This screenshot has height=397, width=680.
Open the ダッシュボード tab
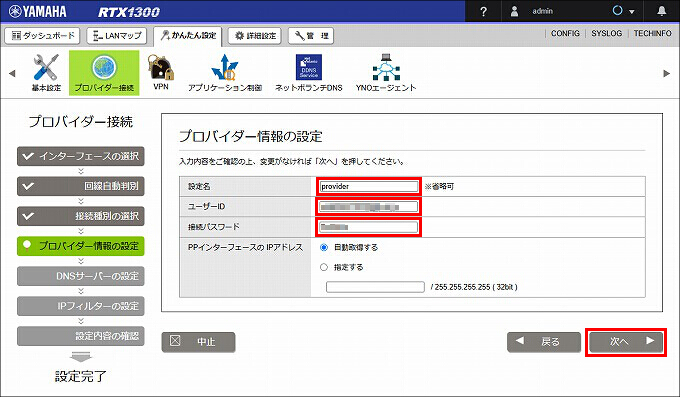(42, 36)
